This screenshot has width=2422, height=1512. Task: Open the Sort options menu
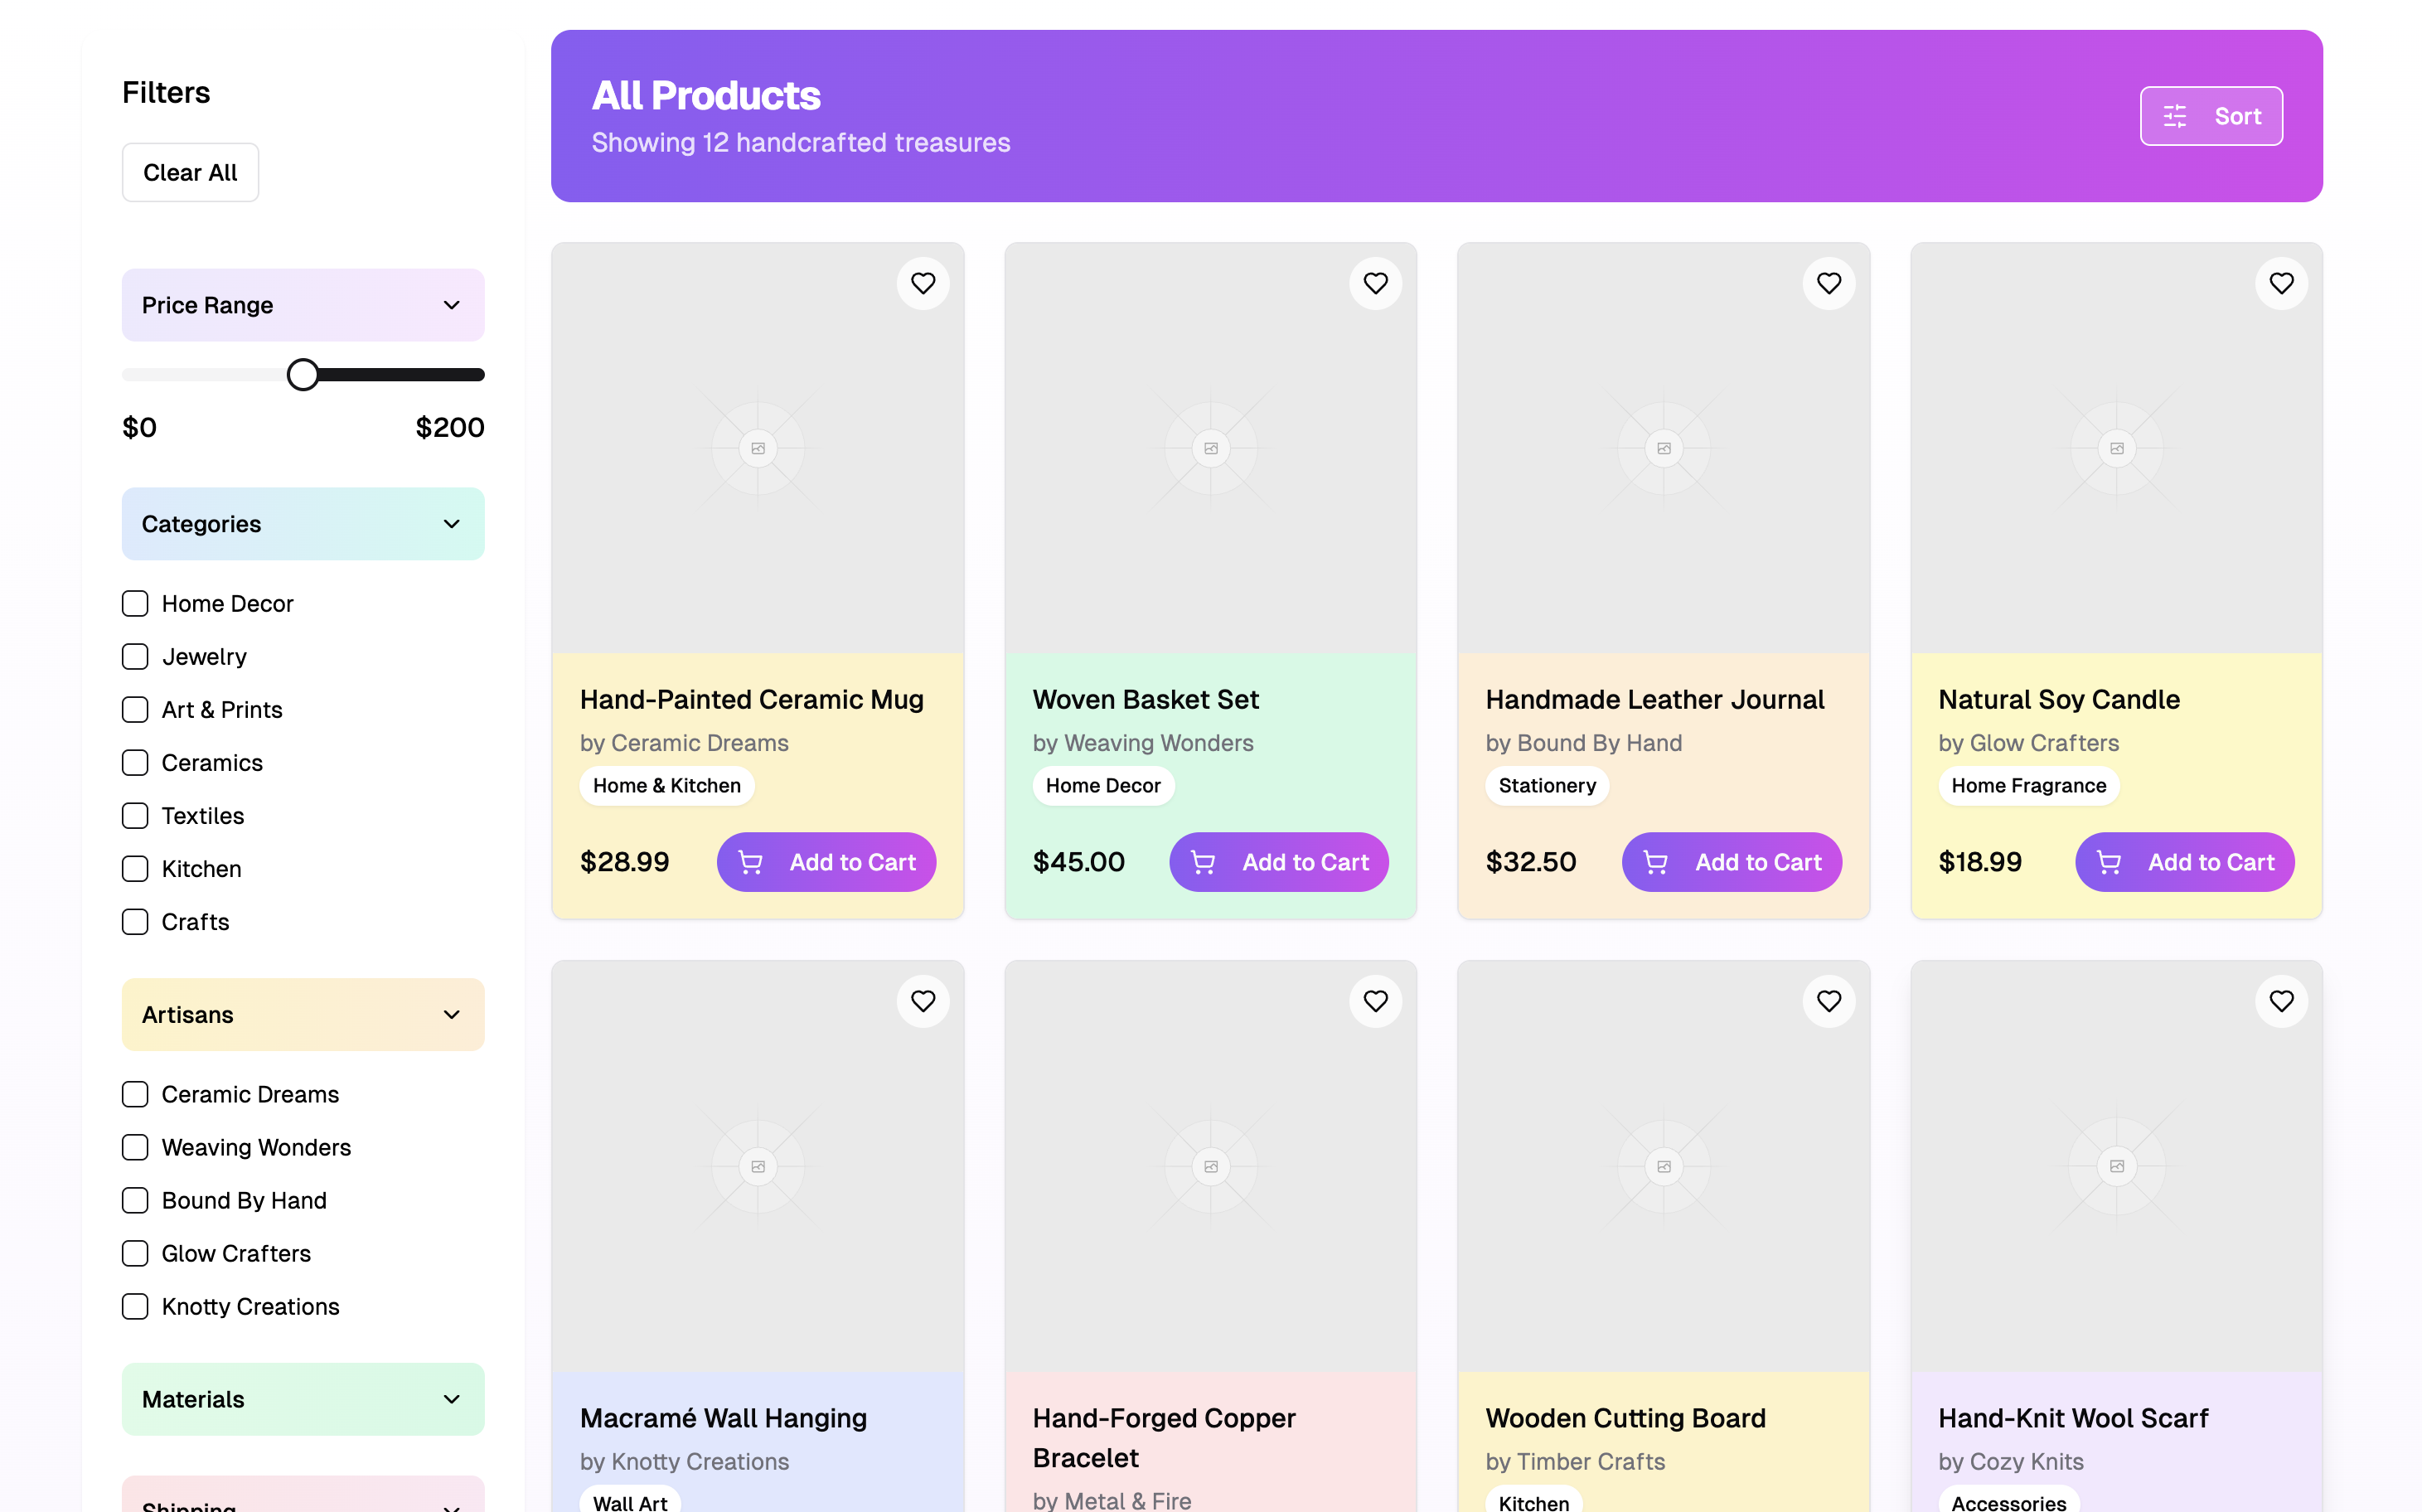[2210, 116]
